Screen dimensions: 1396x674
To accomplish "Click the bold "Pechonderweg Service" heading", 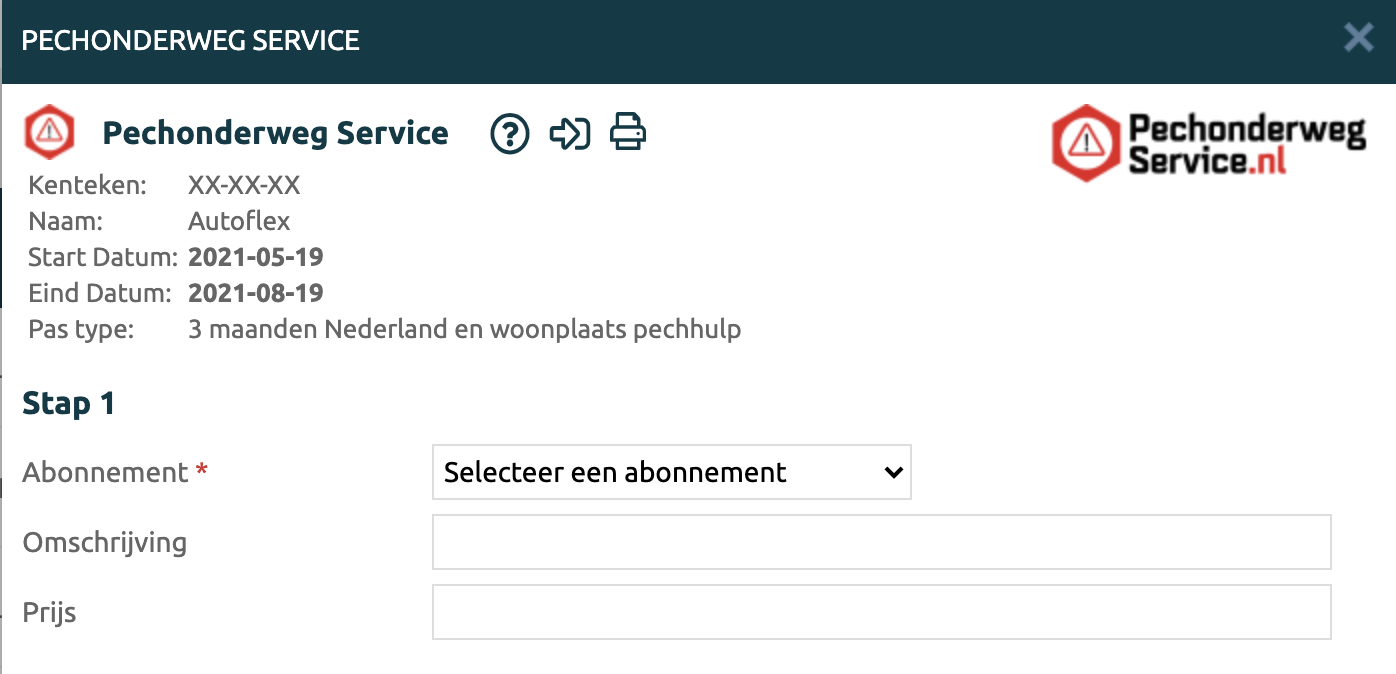I will [x=275, y=133].
